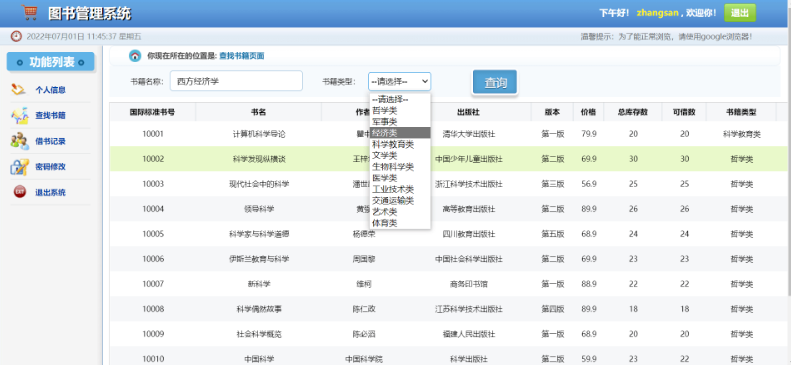Click the 书籍名称 input field
791x365 pixels.
[236, 81]
